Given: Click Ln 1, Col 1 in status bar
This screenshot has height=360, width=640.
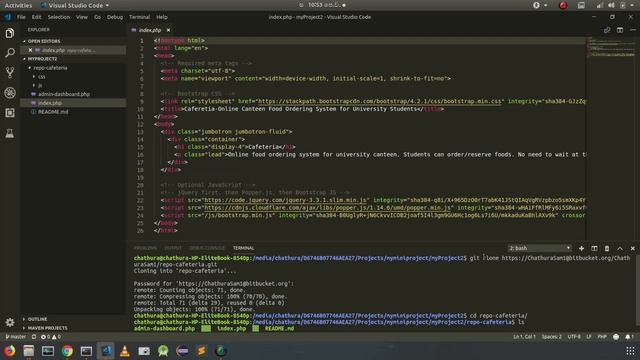Looking at the screenshot, I should [524, 337].
